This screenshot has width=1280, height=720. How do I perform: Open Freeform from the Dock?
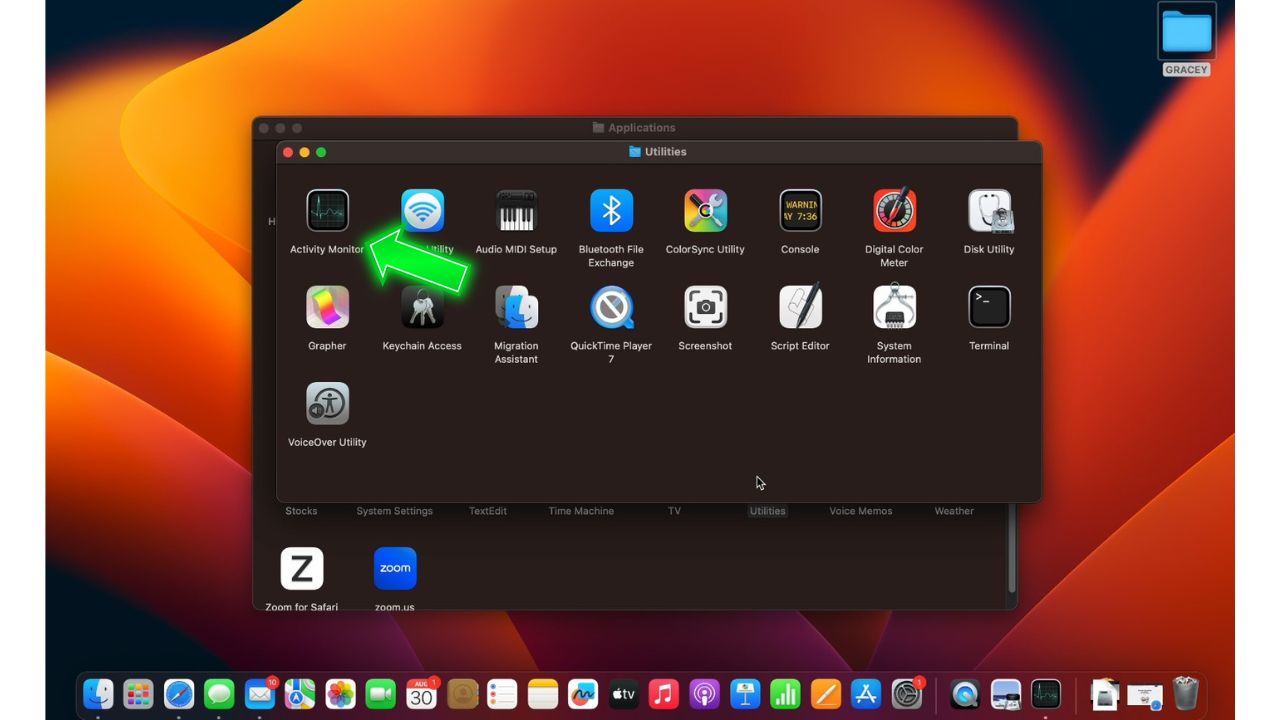[583, 693]
